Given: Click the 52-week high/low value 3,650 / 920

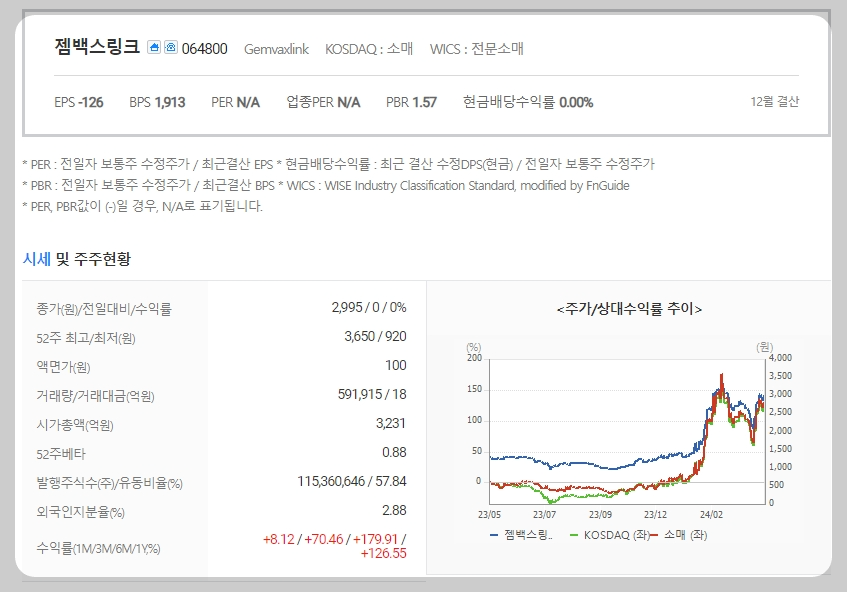Looking at the screenshot, I should point(375,337).
